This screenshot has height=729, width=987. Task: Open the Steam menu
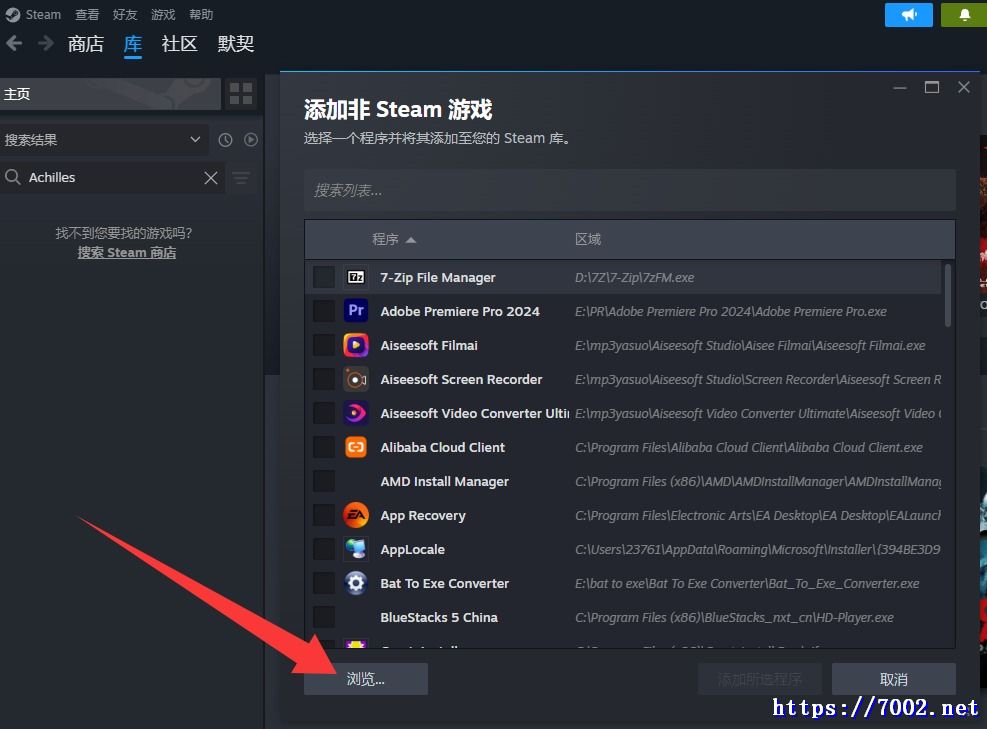(43, 14)
